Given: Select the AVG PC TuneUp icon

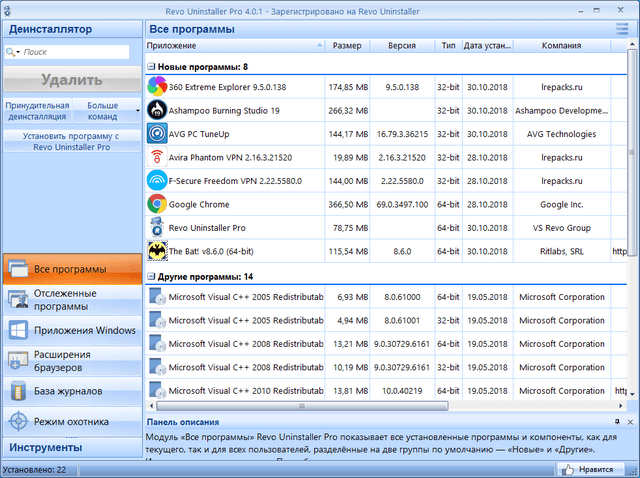Looking at the screenshot, I should click(157, 134).
